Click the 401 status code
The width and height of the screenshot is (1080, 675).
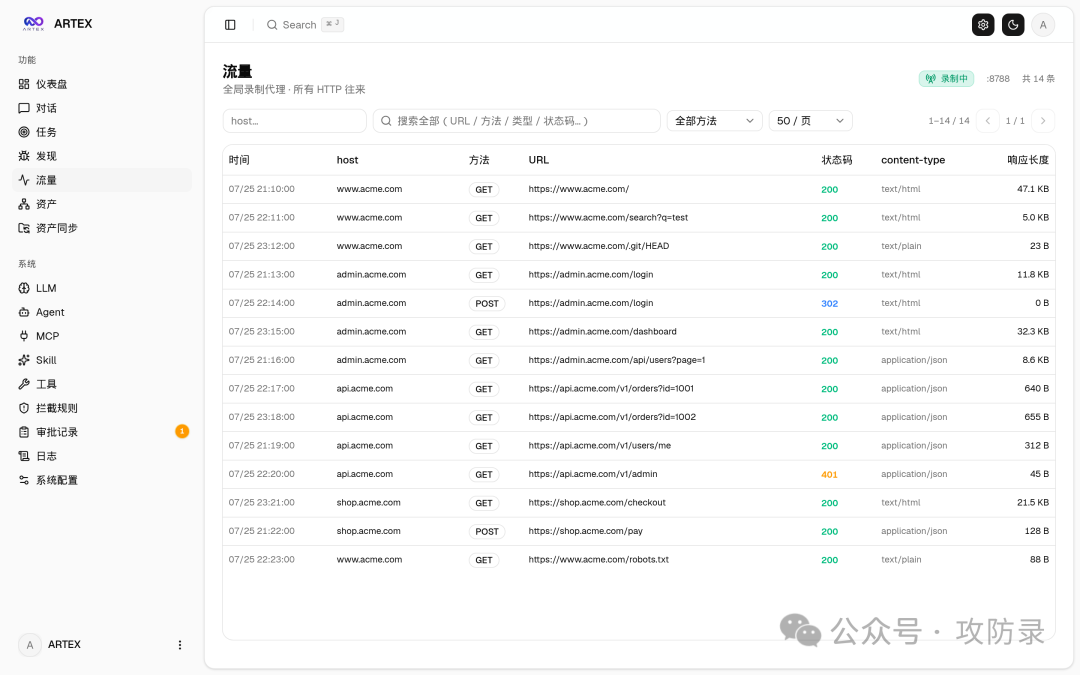point(829,475)
